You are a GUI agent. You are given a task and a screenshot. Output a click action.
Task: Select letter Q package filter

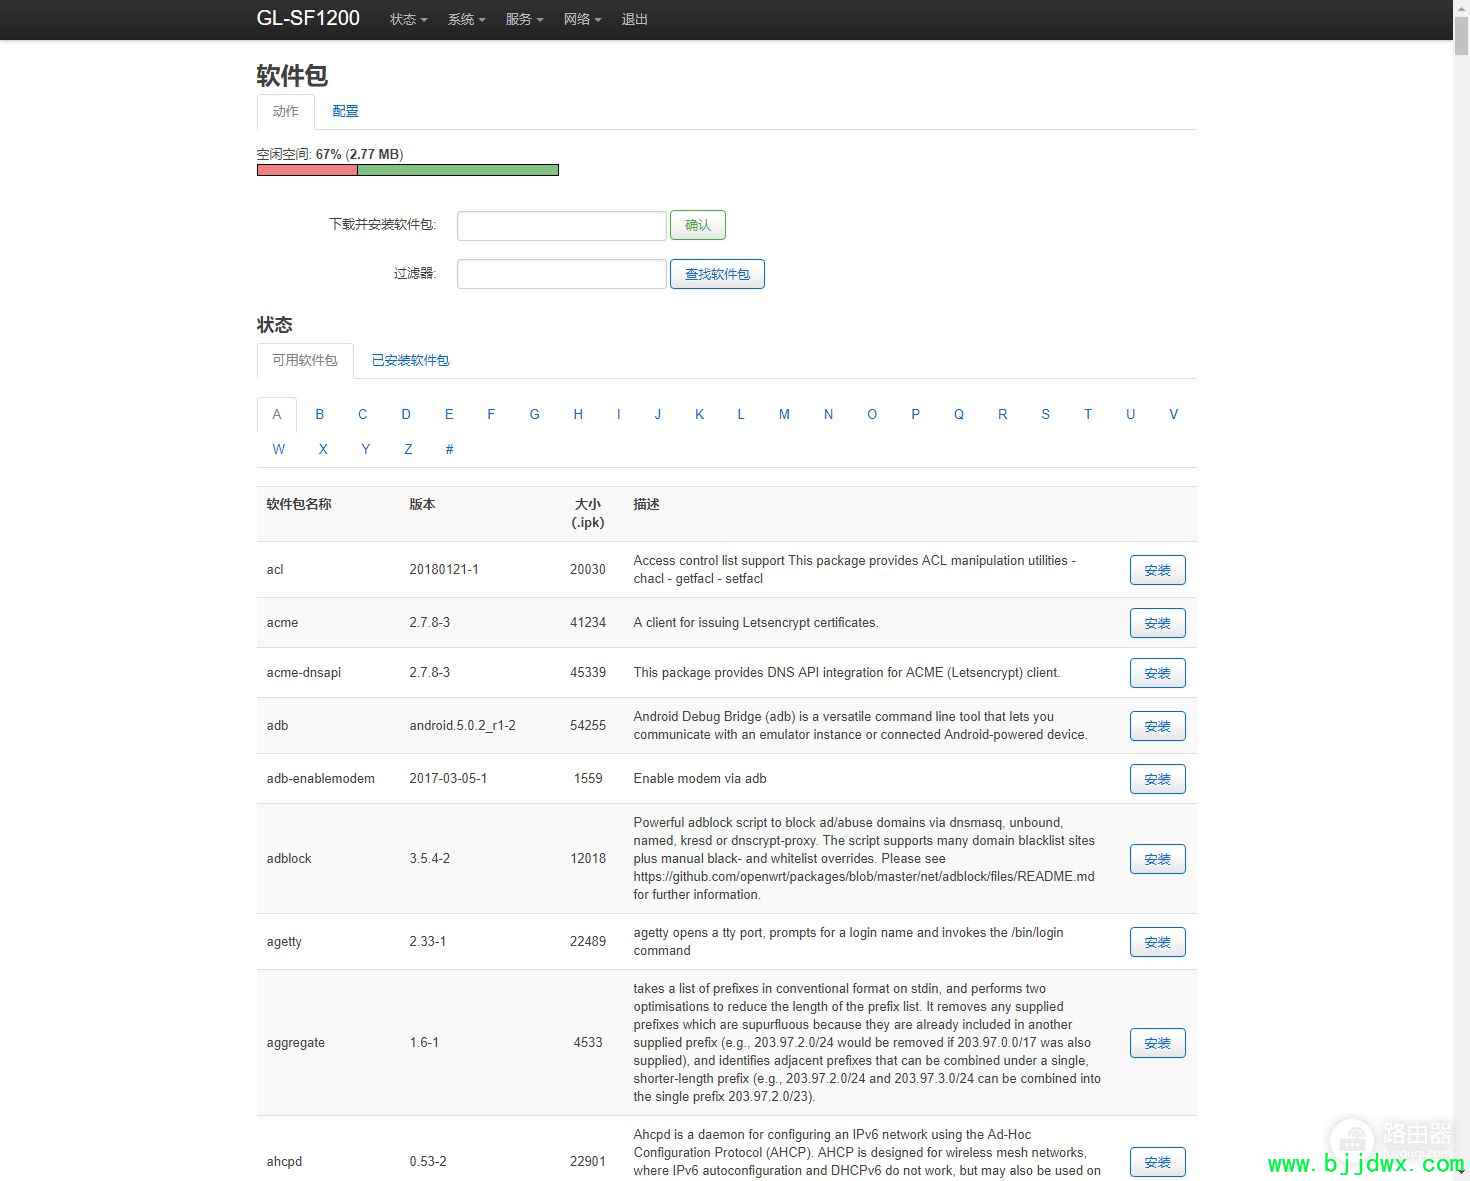point(959,414)
